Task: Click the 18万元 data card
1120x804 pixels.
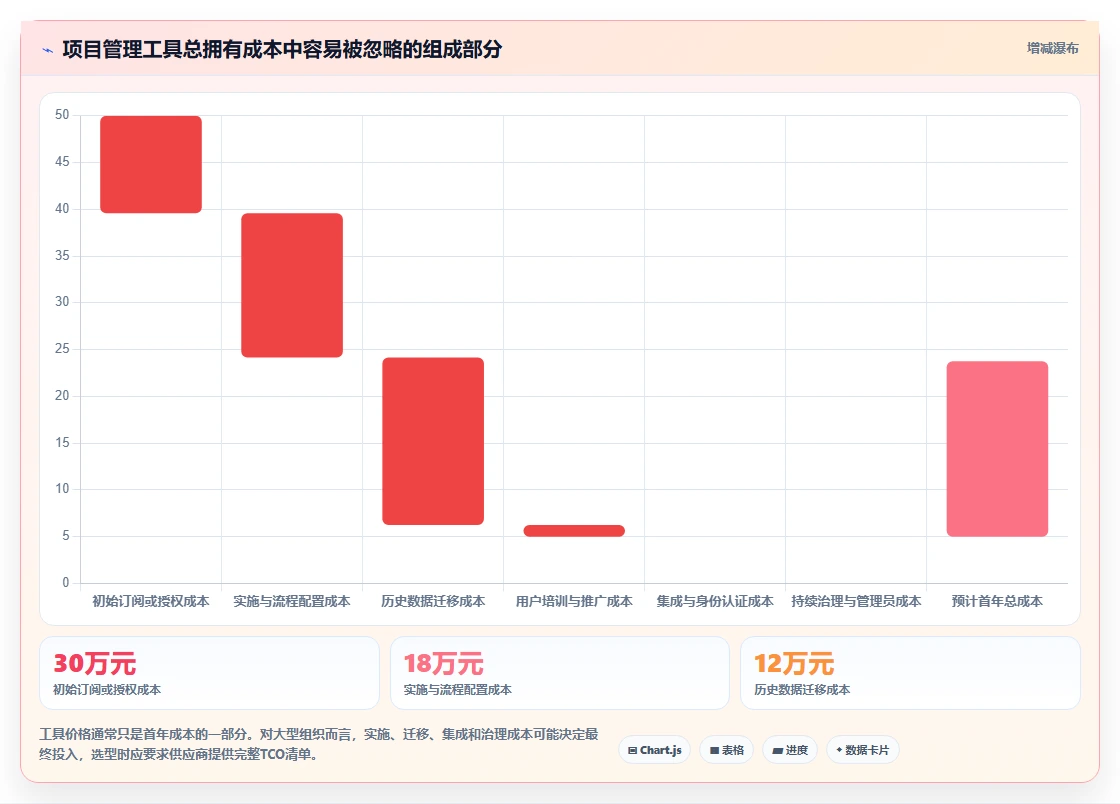Action: (560, 673)
